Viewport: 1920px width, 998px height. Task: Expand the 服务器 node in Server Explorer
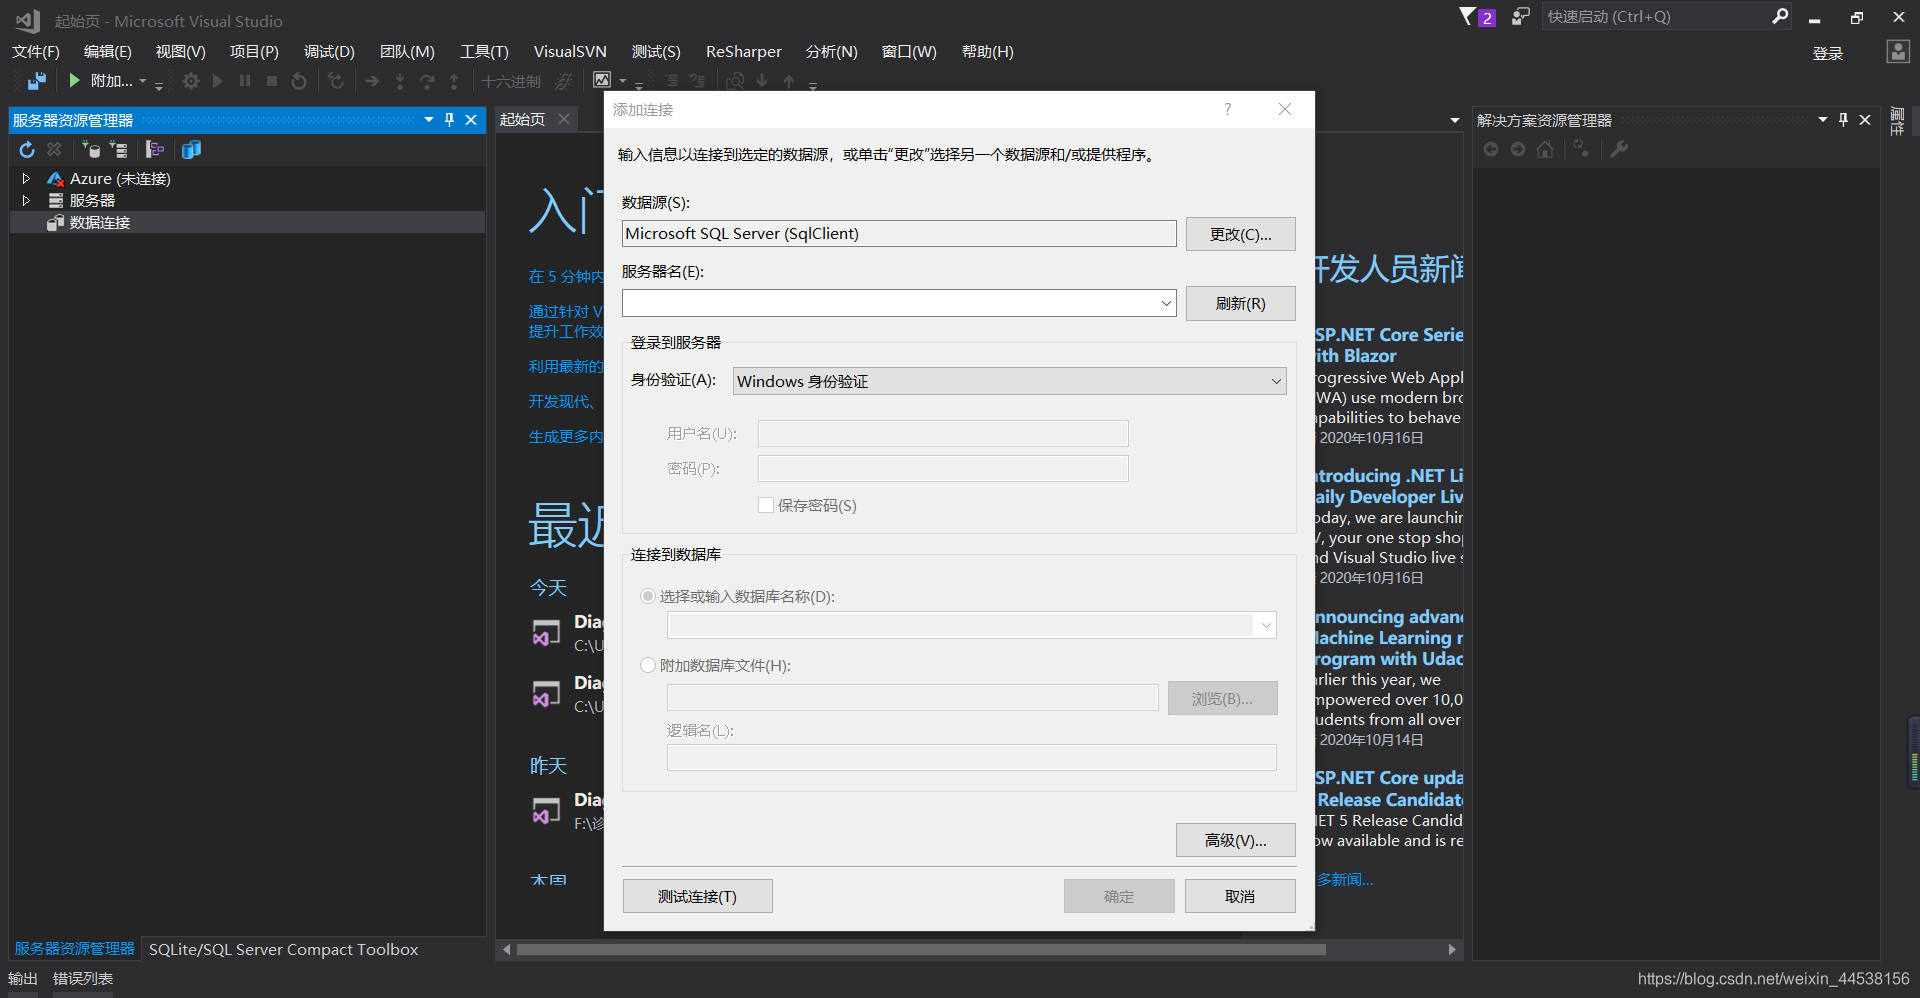(x=26, y=200)
